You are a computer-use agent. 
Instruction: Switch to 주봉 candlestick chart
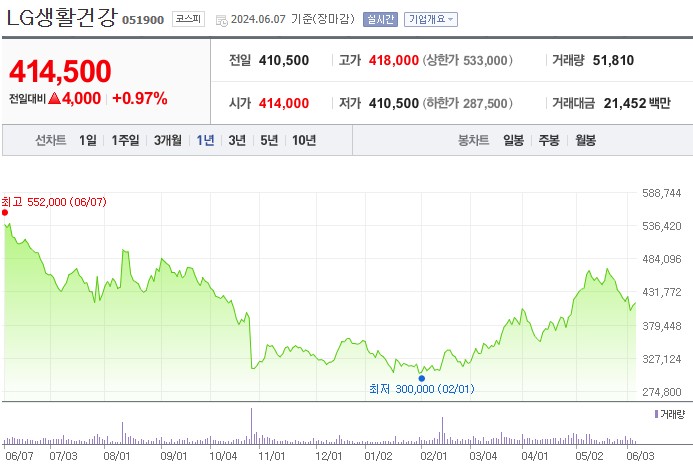tap(549, 141)
